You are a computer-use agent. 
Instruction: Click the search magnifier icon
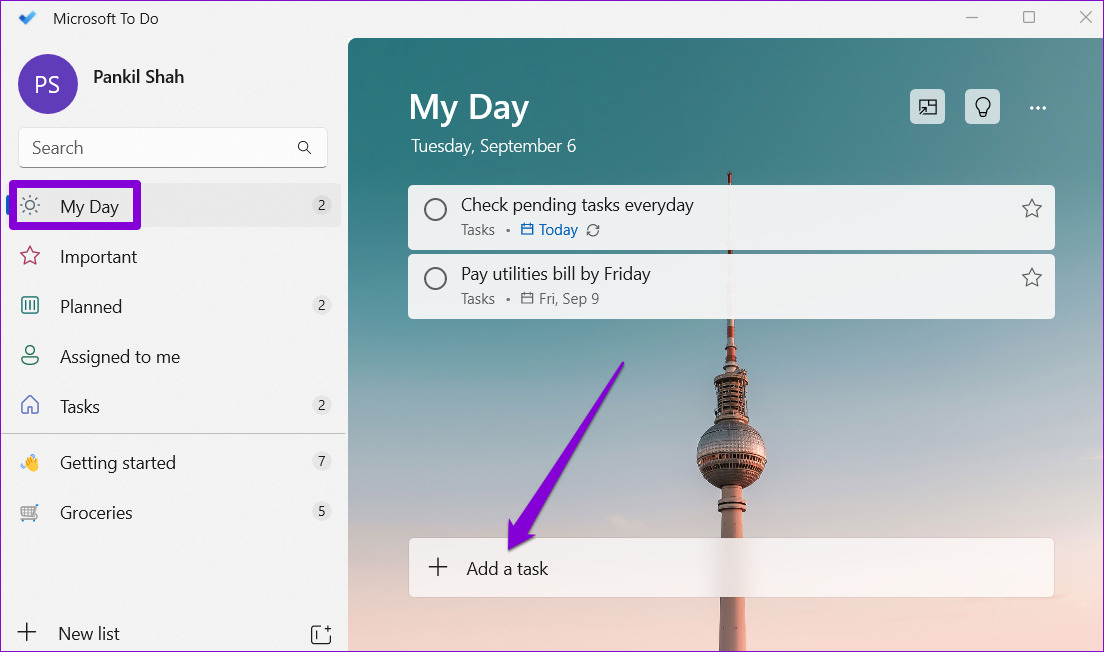[304, 147]
